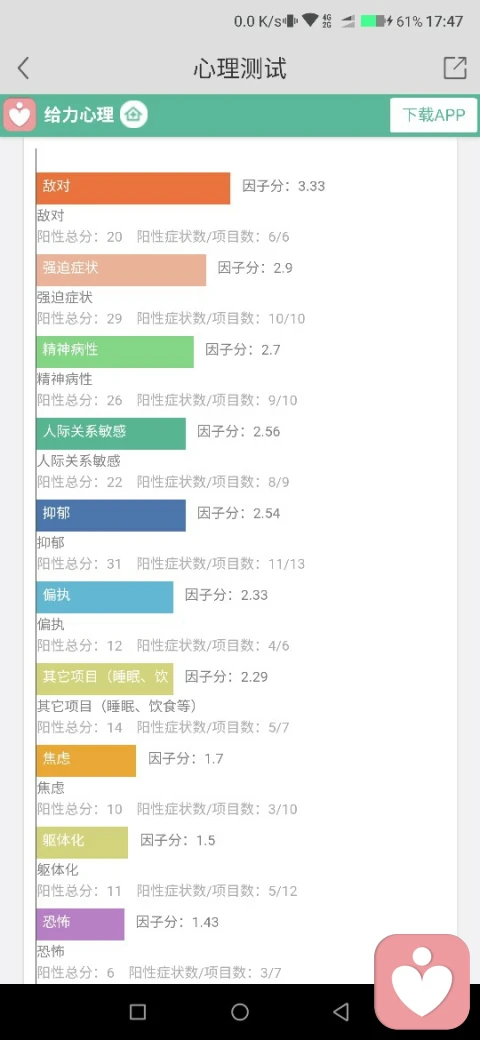Select the orange 敌对 bar
Screen dimensions: 480x1040
pos(133,188)
